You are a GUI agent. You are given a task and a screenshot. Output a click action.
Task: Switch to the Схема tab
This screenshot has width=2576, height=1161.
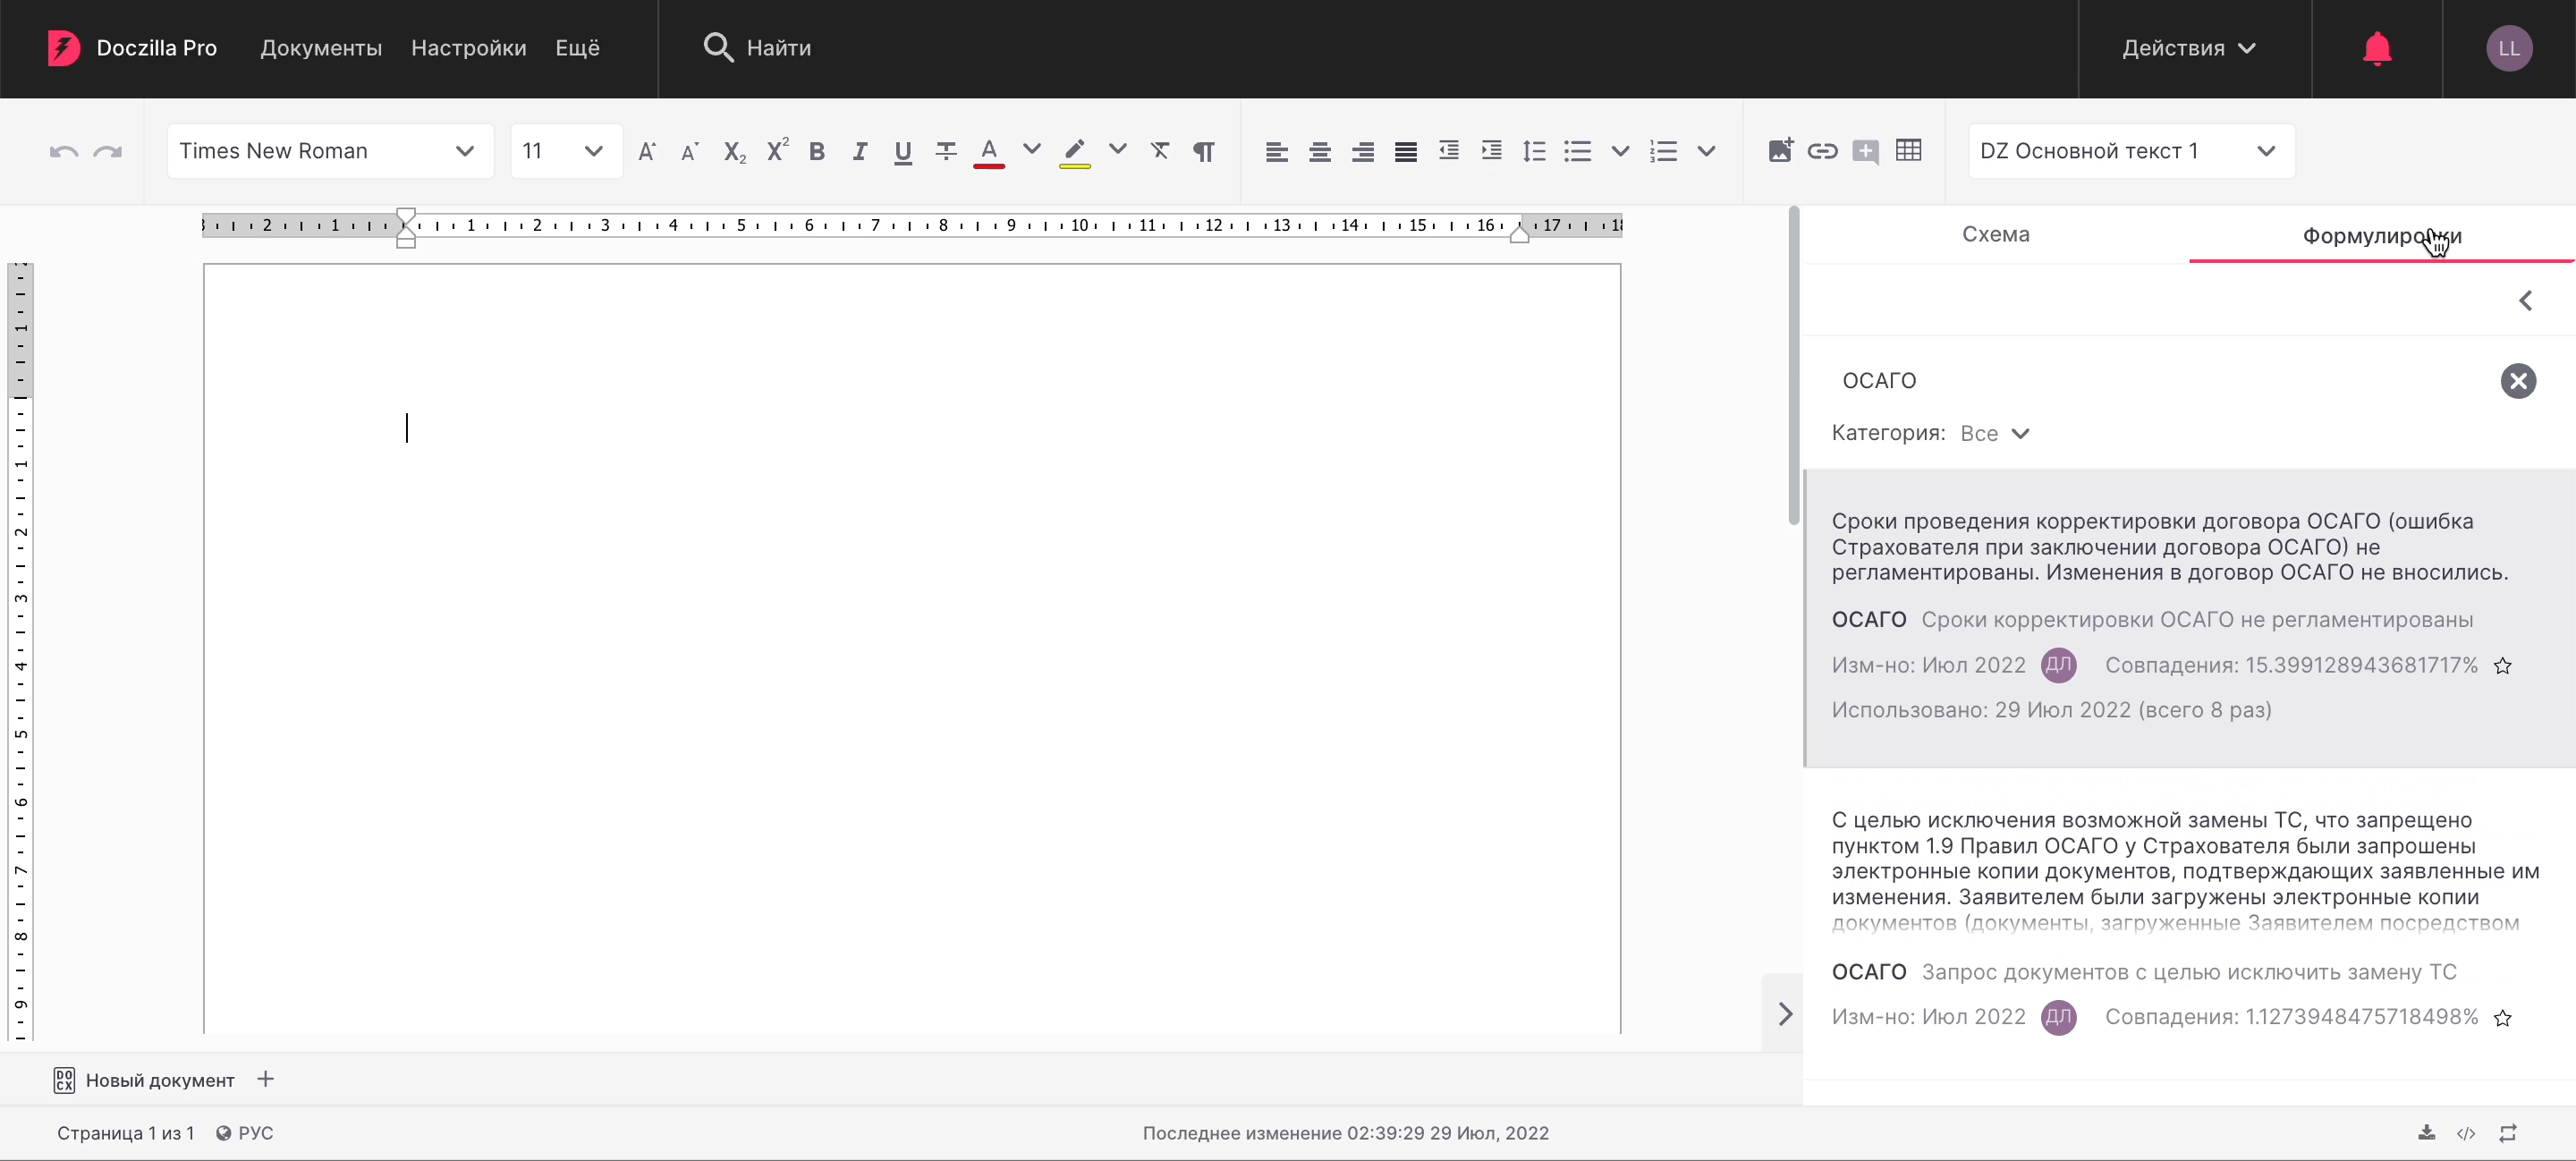[1995, 234]
